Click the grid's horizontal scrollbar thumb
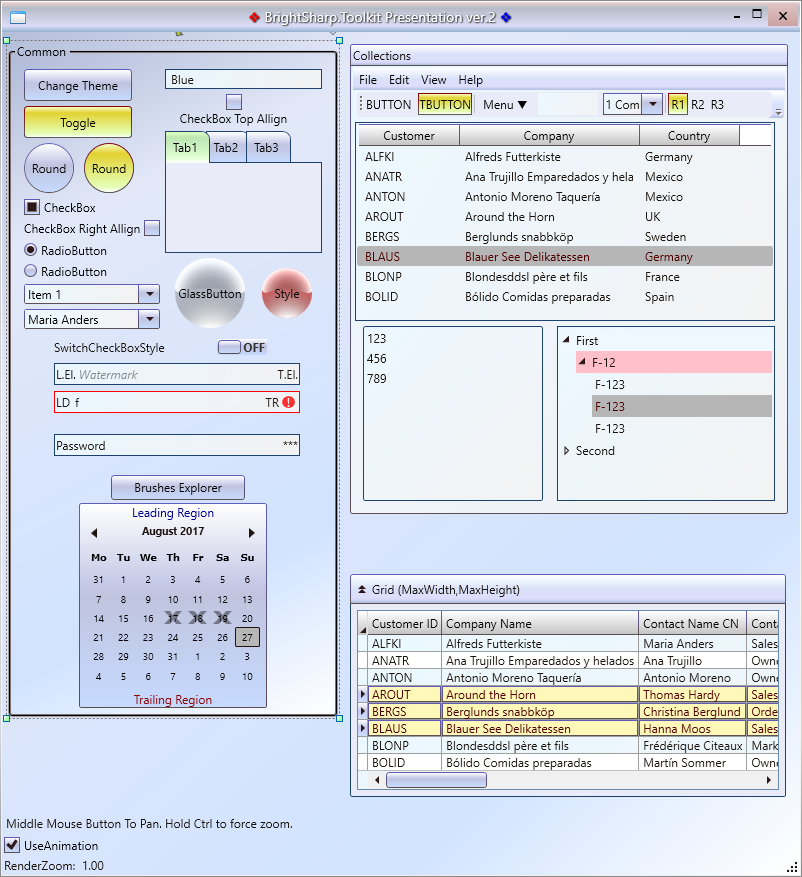This screenshot has width=802, height=877. pos(436,780)
